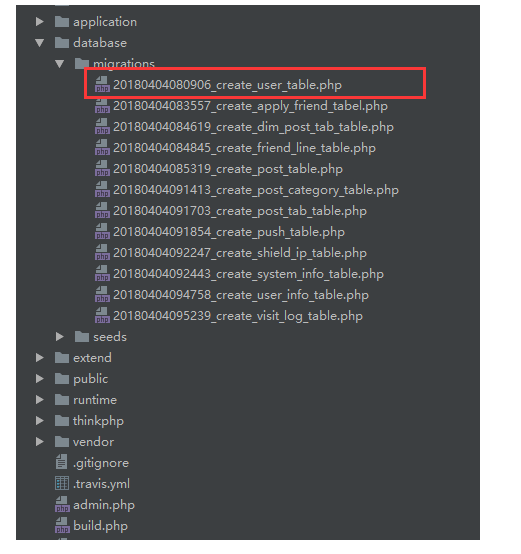This screenshot has width=521, height=554.
Task: Select 20180404084619_create_dim_post_tab_table.php file
Action: (x=253, y=127)
